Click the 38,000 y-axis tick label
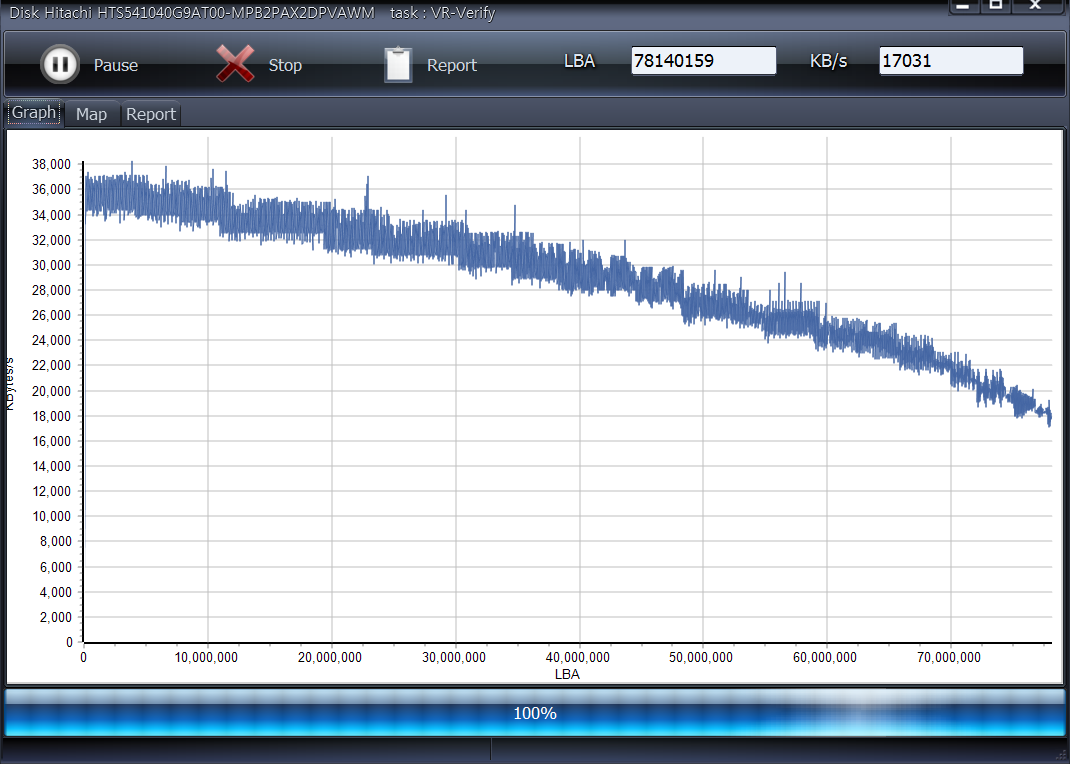 [x=51, y=164]
